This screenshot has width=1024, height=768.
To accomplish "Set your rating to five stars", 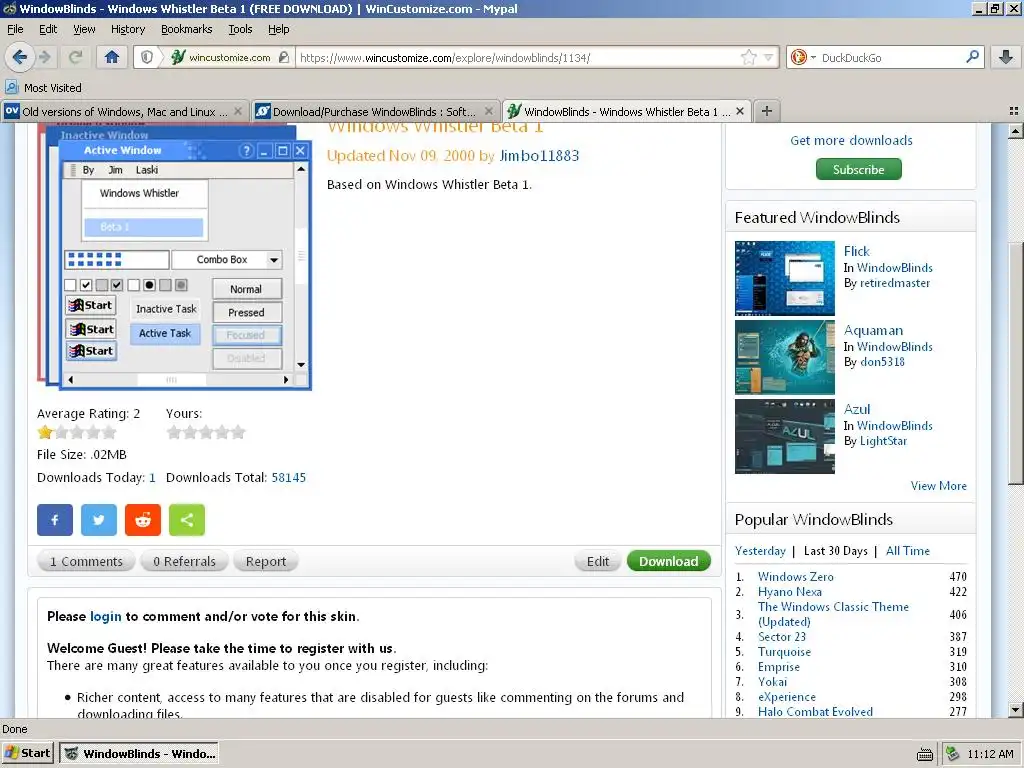I will 238,432.
